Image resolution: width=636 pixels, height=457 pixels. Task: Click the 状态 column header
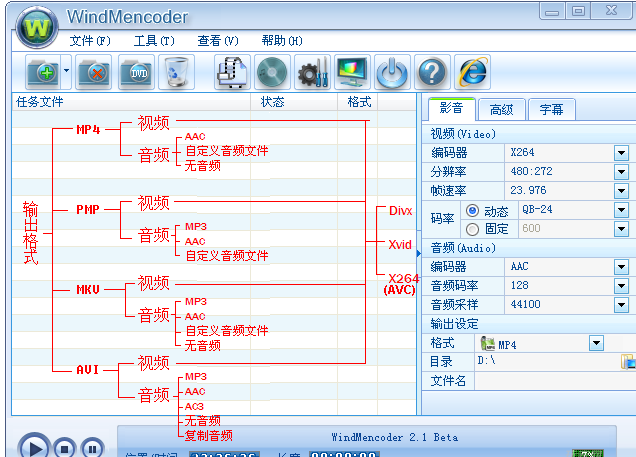[x=294, y=102]
